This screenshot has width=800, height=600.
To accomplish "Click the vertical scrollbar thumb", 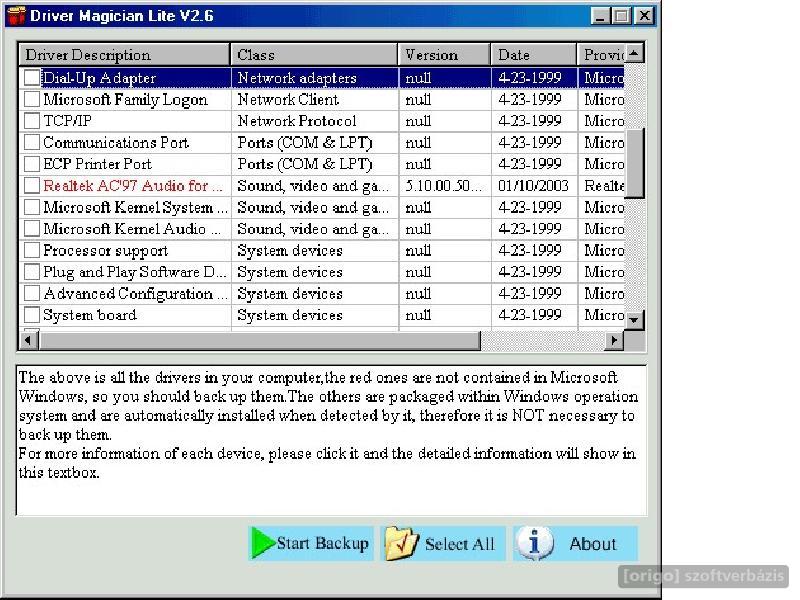I will click(x=634, y=163).
